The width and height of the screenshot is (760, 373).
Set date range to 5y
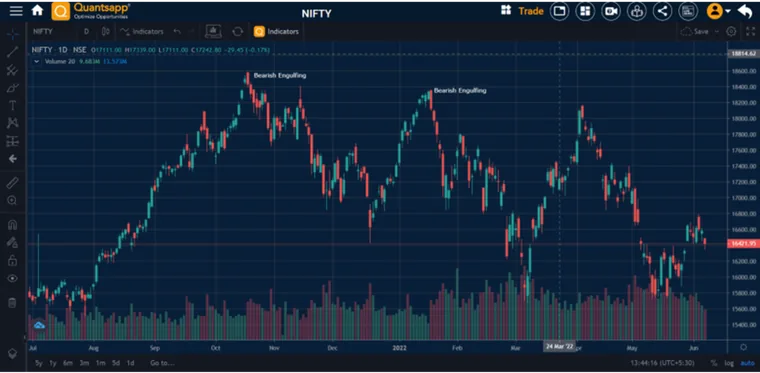(x=39, y=363)
